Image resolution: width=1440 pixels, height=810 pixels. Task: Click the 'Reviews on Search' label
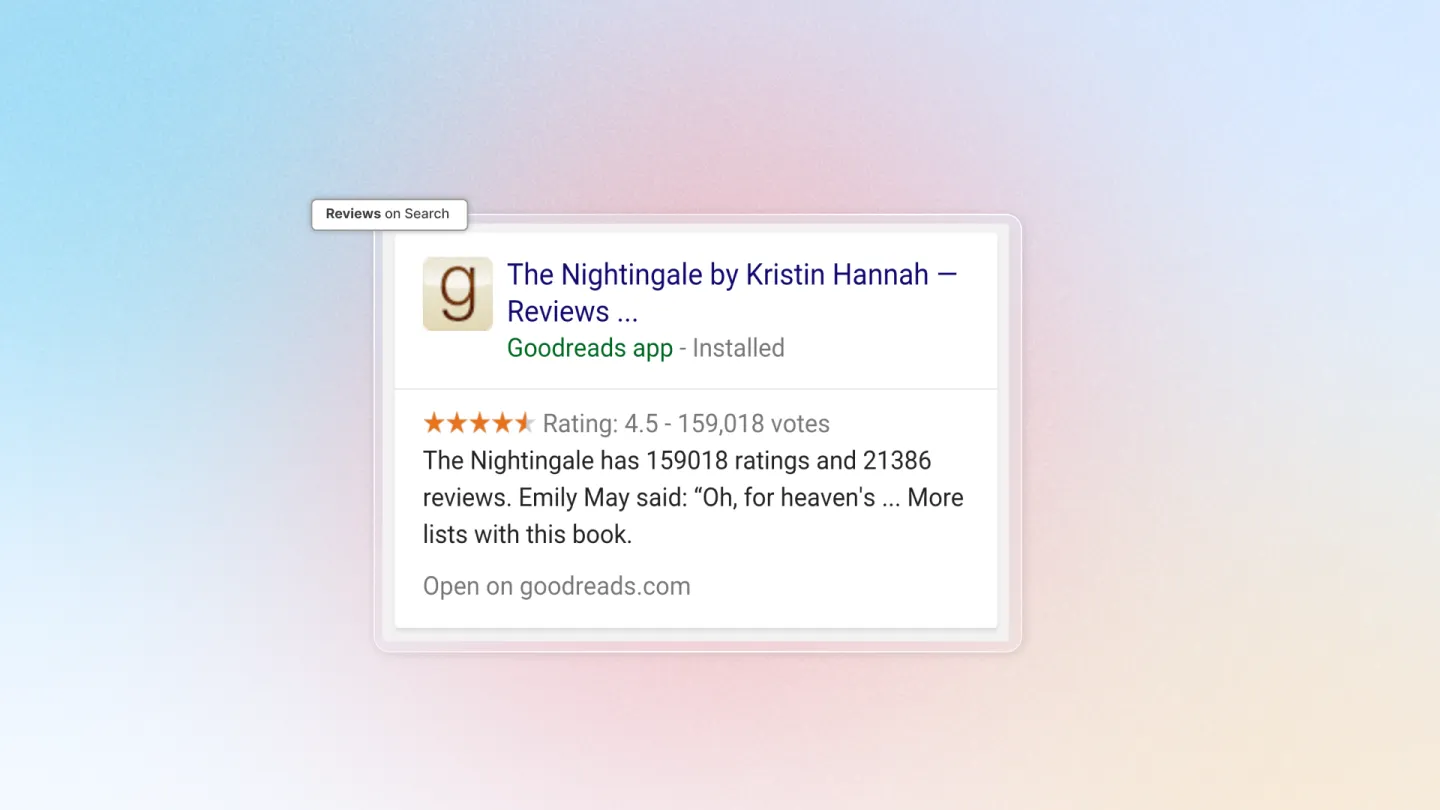pos(389,214)
